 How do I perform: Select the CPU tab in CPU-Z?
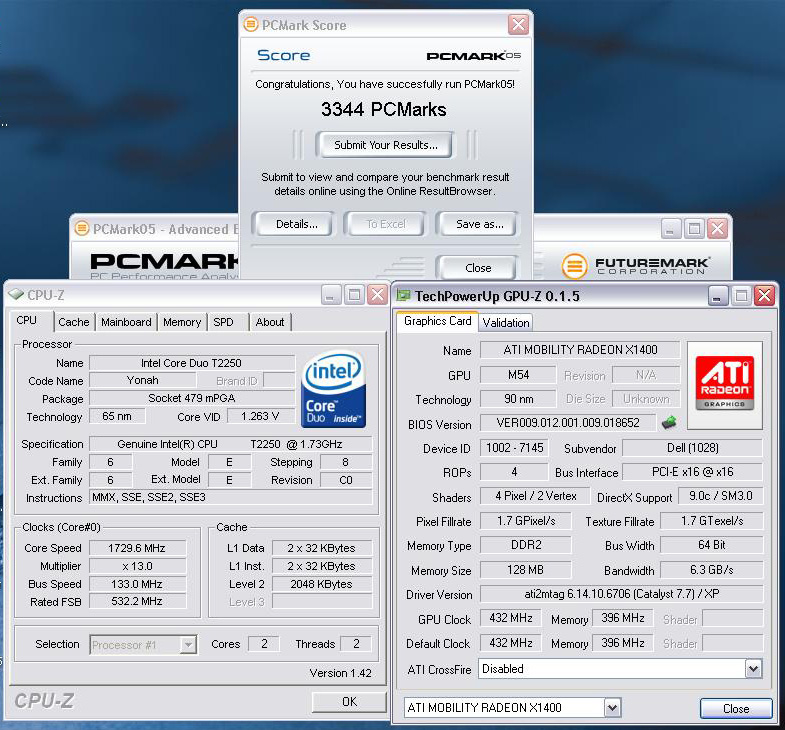click(31, 320)
